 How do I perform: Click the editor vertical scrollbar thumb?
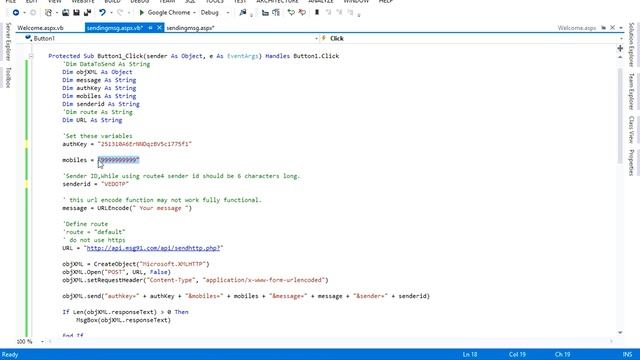[x=620, y=116]
